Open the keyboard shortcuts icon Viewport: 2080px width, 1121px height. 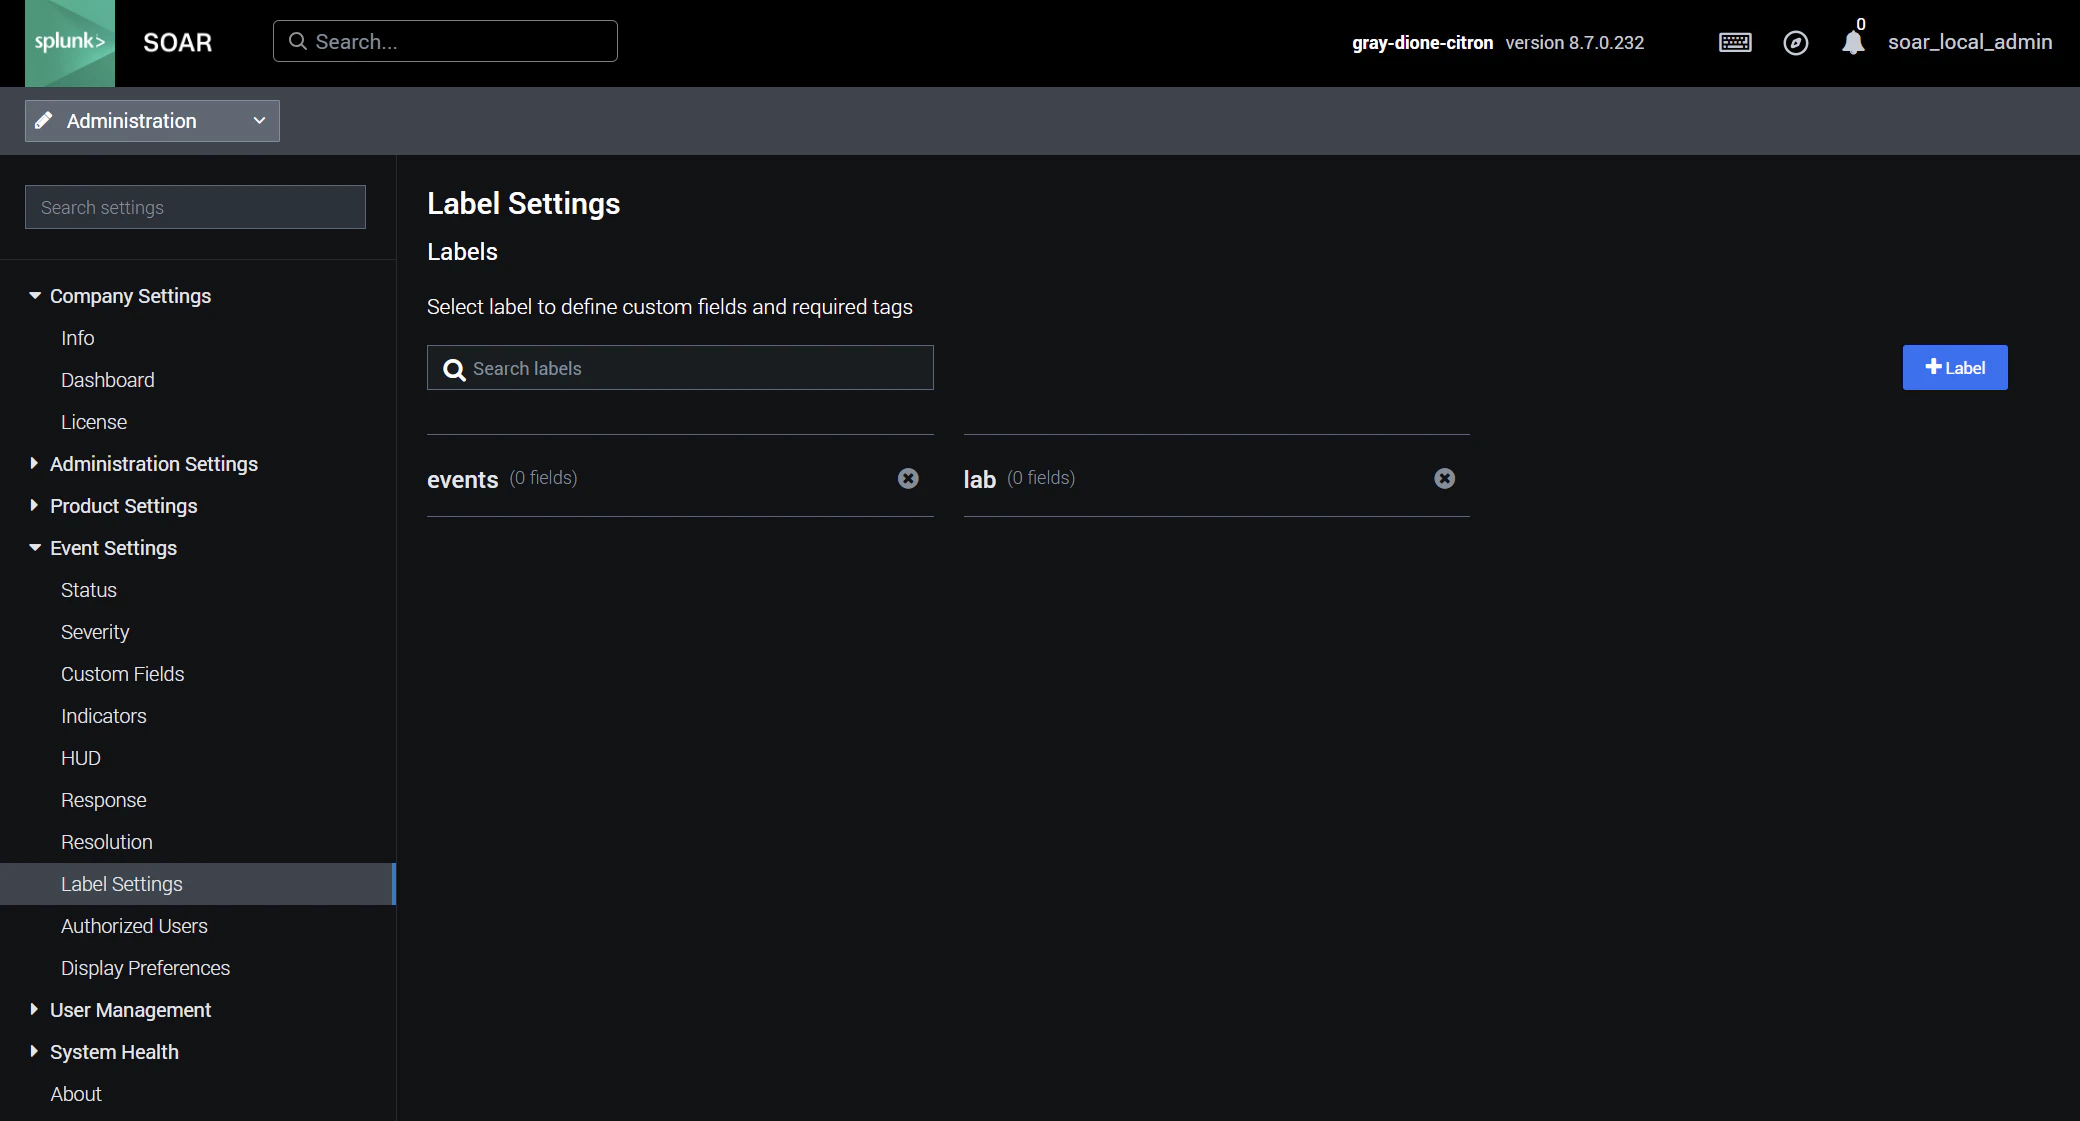[x=1735, y=42]
